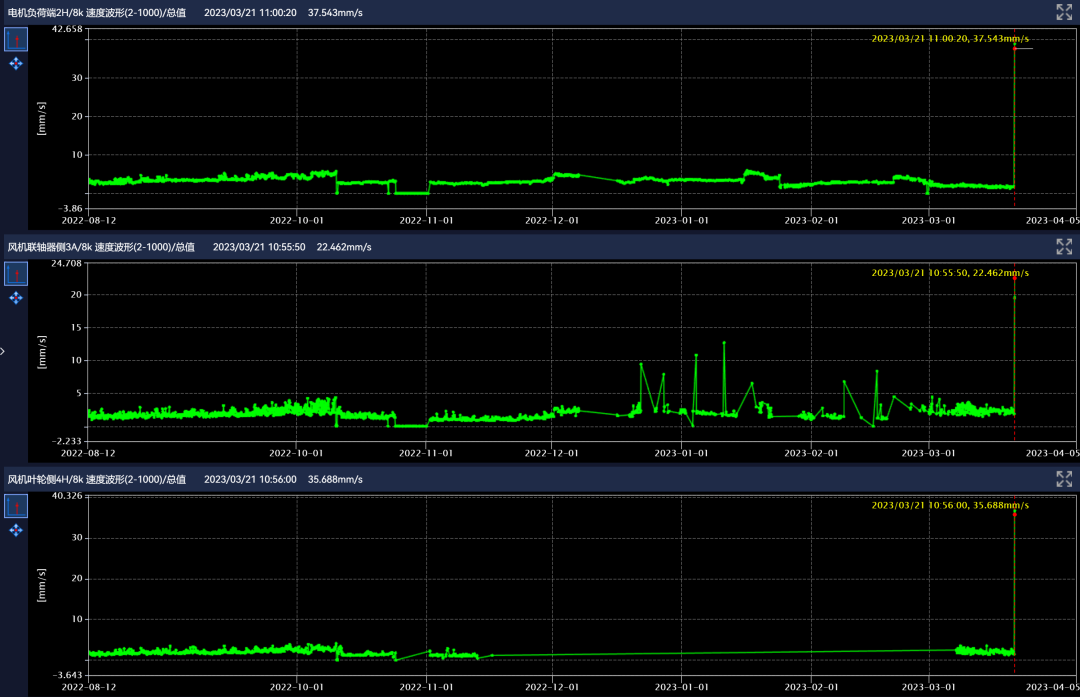Select pan/move tool in 电机负荷端2H chart
Image resolution: width=1080 pixels, height=697 pixels.
[x=16, y=64]
